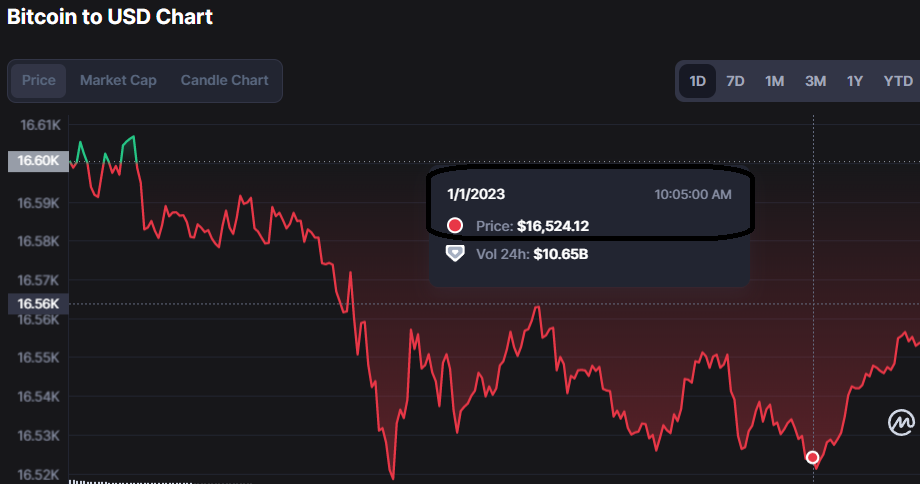The image size is (920, 484).
Task: Click the 1/1/2023 date in the tooltip
Action: click(476, 194)
